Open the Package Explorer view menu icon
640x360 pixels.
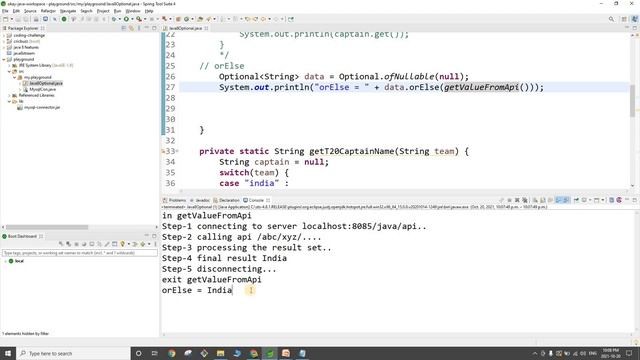[139, 28]
